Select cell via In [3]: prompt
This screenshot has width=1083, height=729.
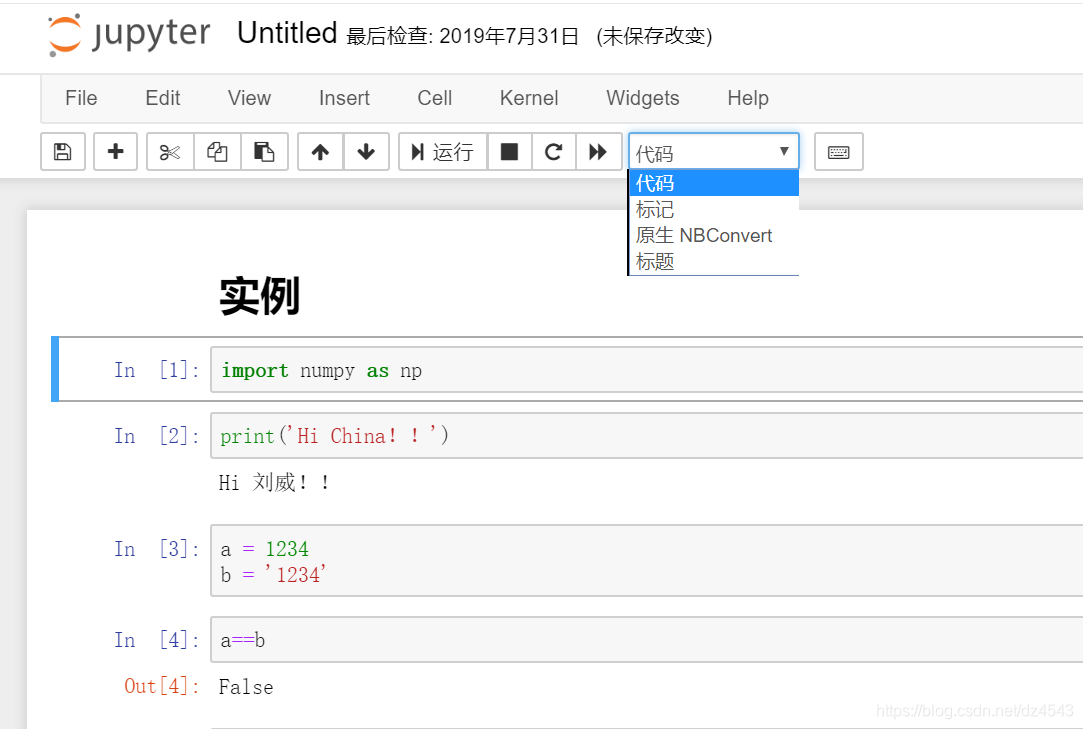(157, 549)
